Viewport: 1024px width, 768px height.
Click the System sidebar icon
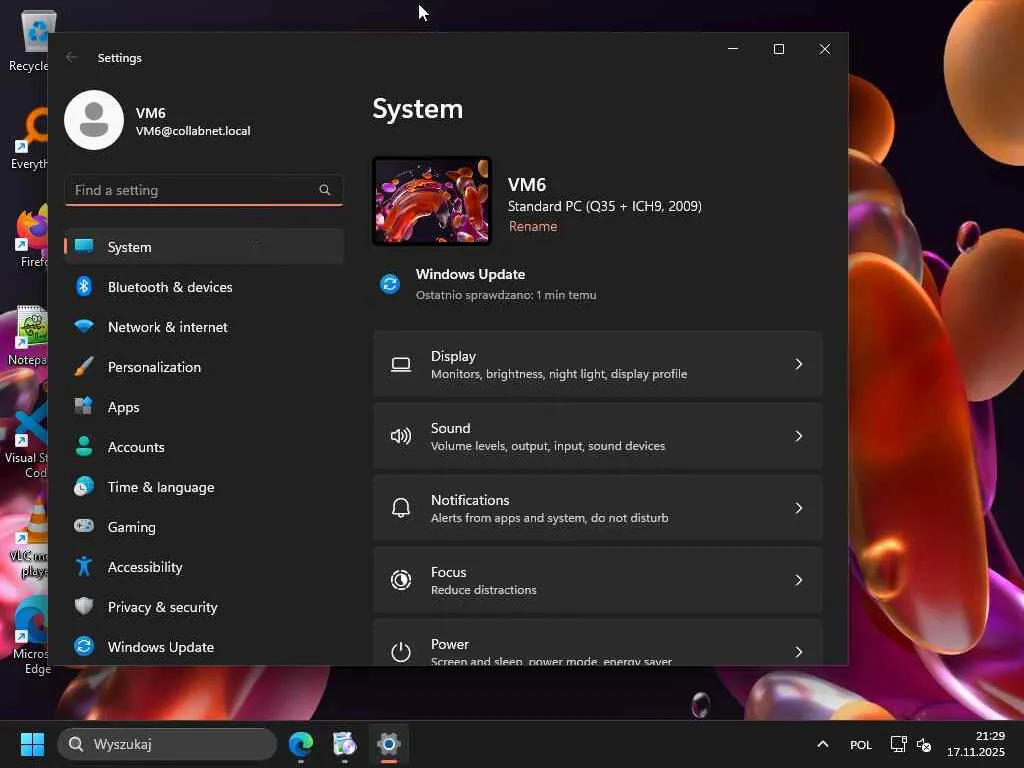point(84,246)
